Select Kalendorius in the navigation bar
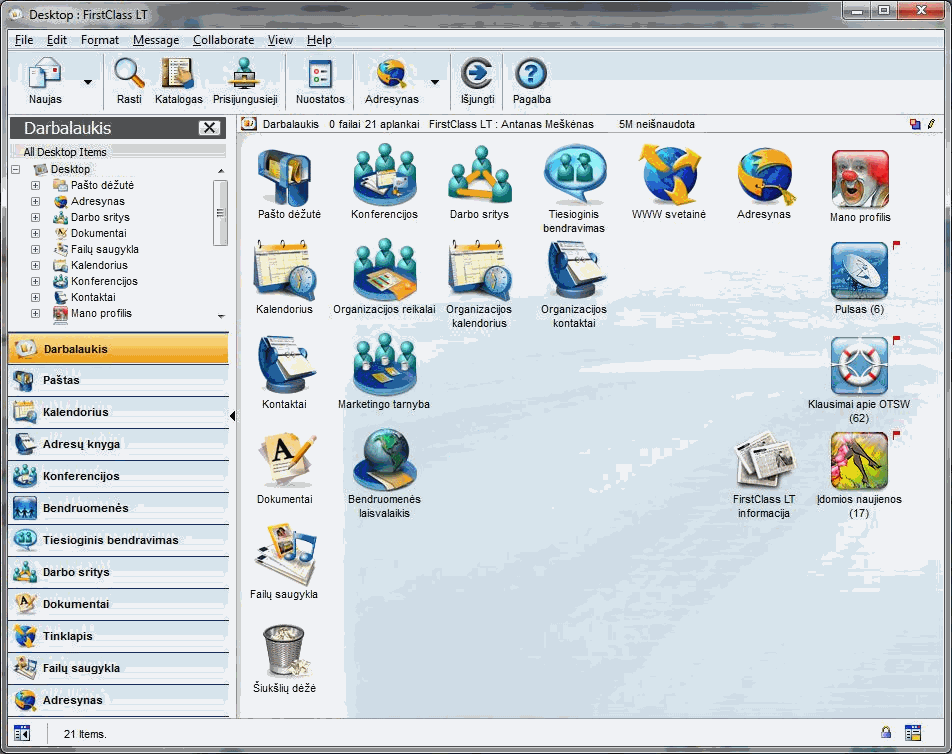952x754 pixels. 118,412
